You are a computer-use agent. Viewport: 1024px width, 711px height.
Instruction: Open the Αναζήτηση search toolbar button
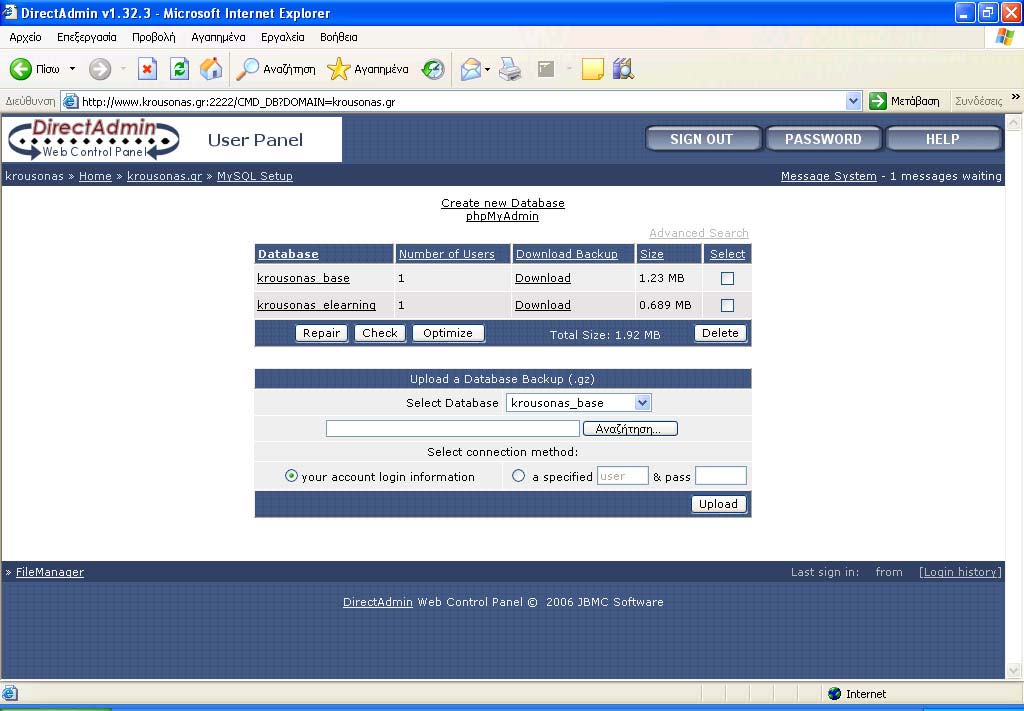276,69
